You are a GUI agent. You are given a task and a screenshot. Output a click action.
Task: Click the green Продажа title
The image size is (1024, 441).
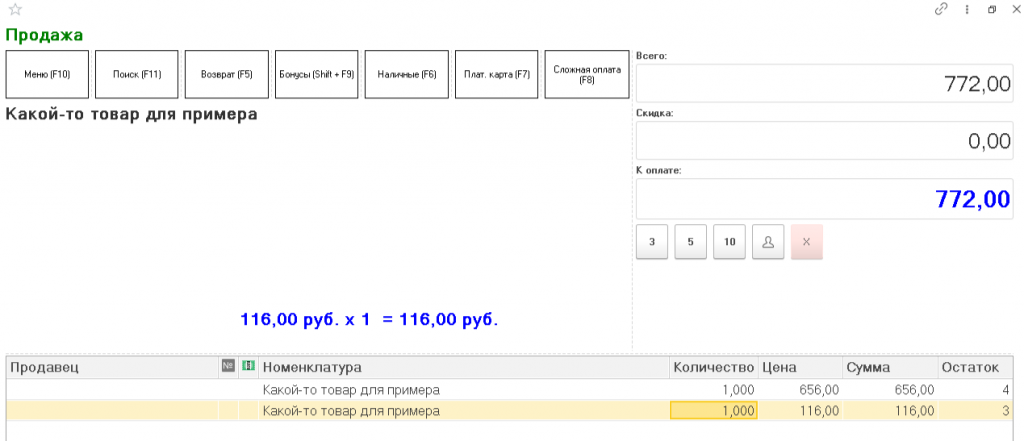(x=44, y=35)
